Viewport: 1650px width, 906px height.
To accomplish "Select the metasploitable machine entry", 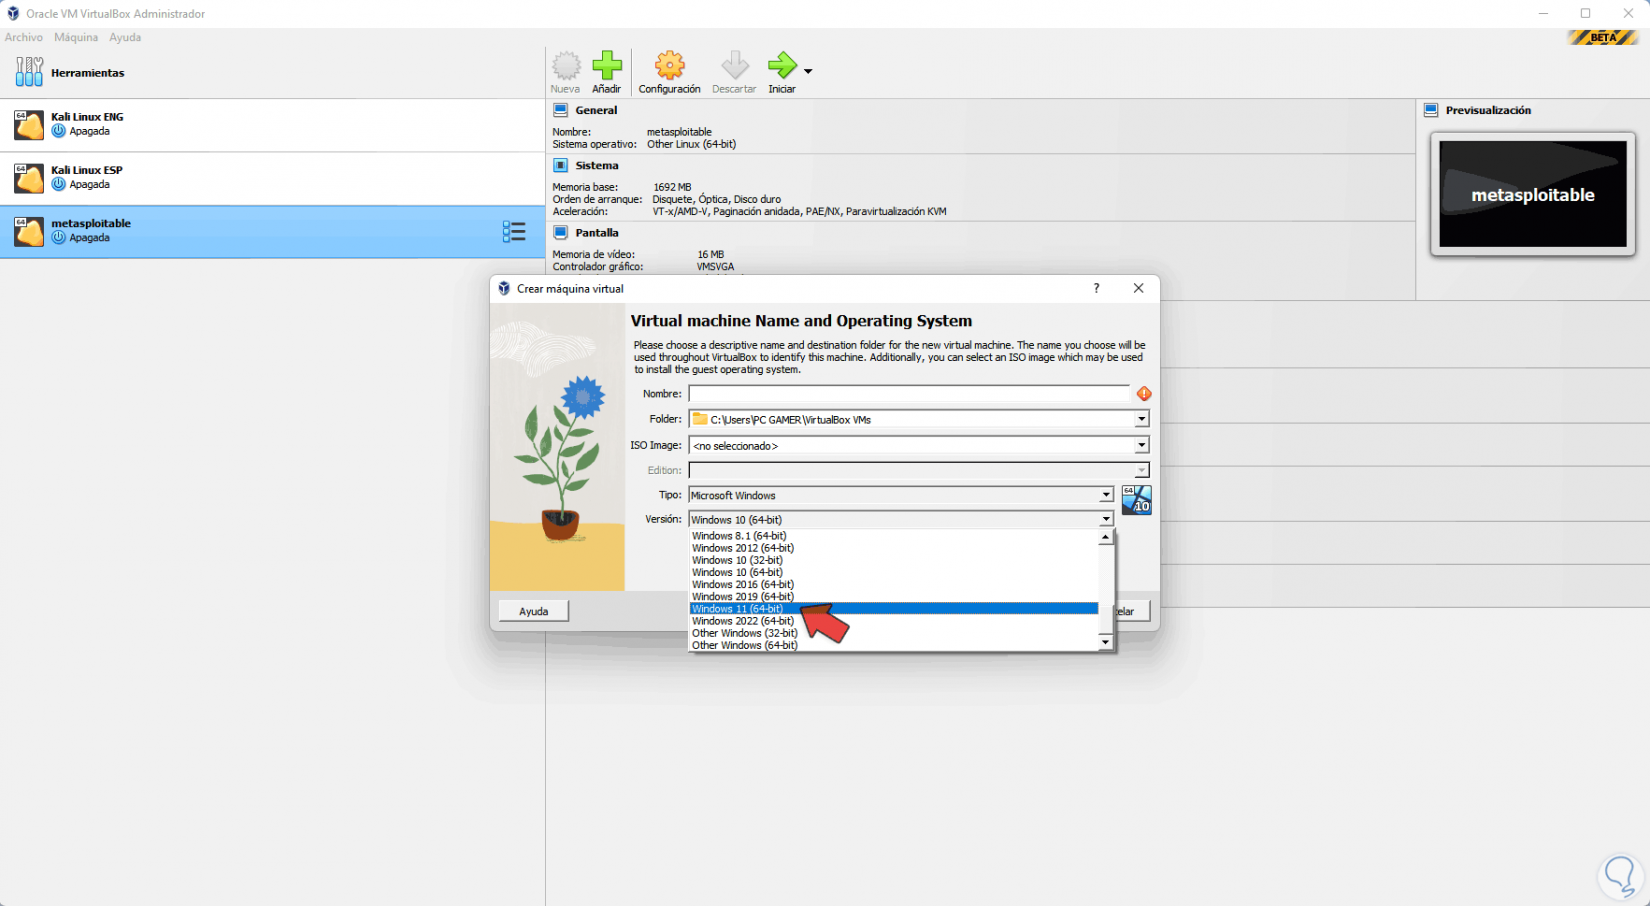I will (x=272, y=232).
